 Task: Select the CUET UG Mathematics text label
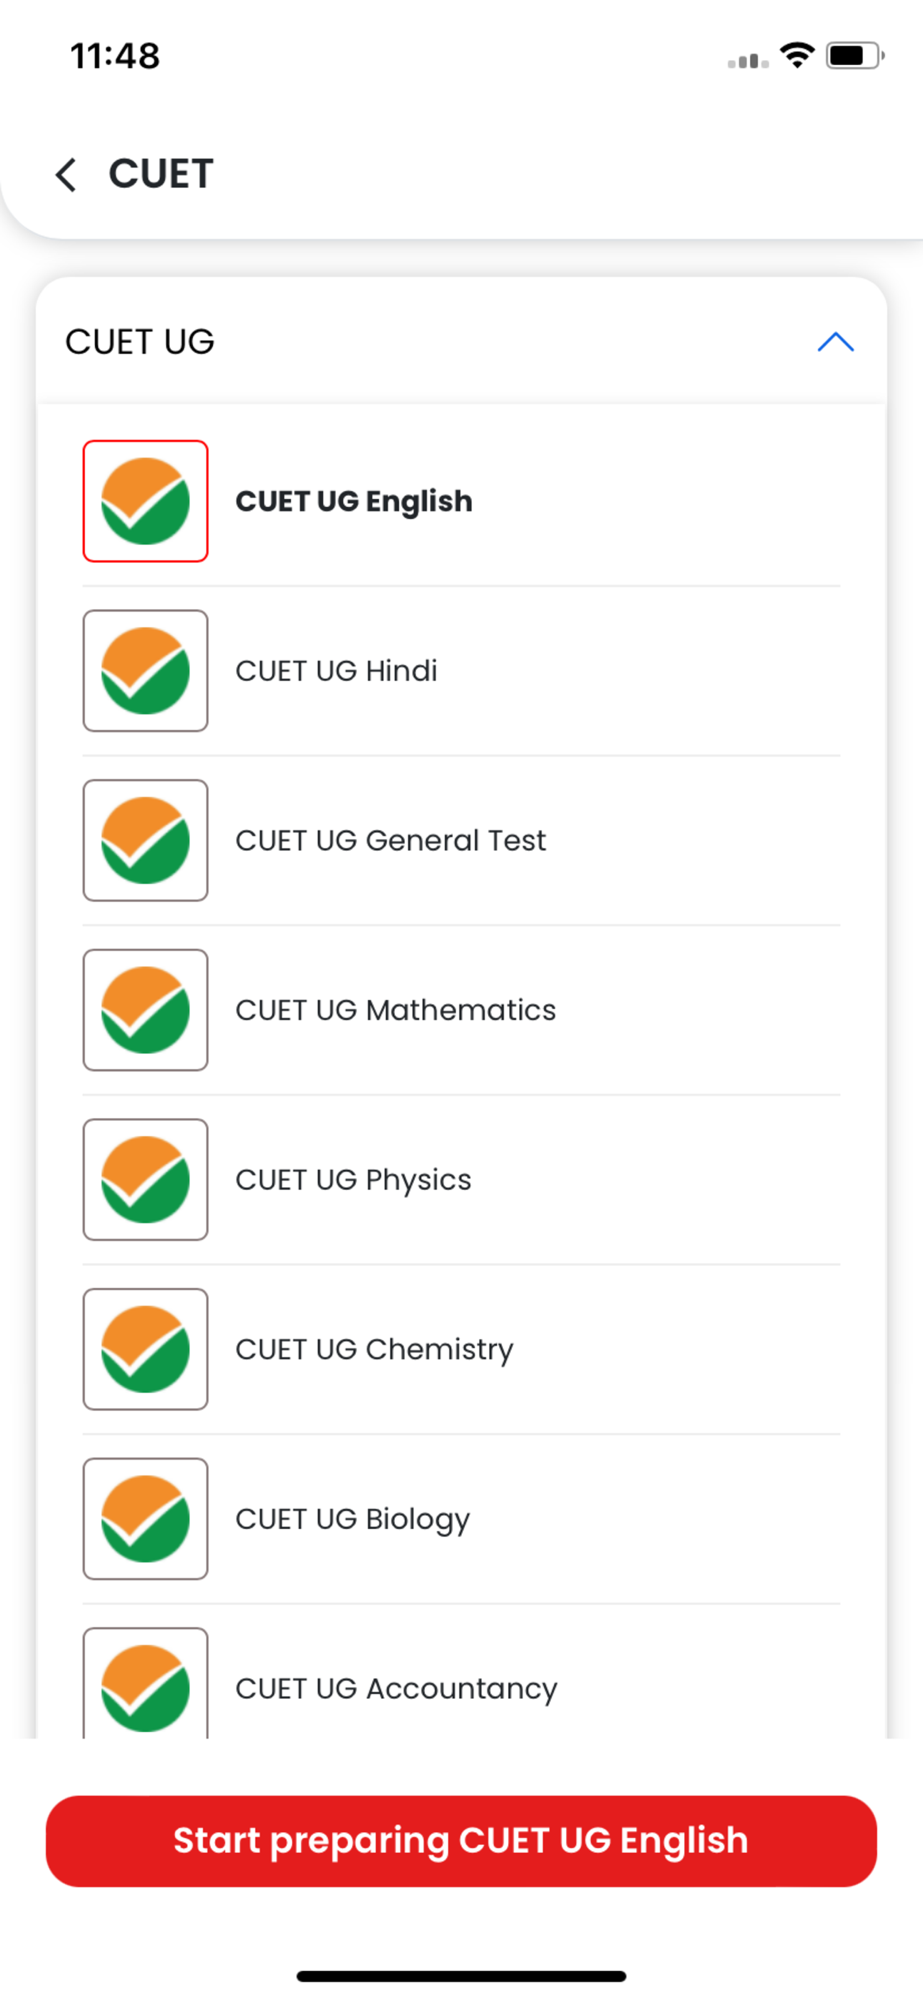point(396,1010)
